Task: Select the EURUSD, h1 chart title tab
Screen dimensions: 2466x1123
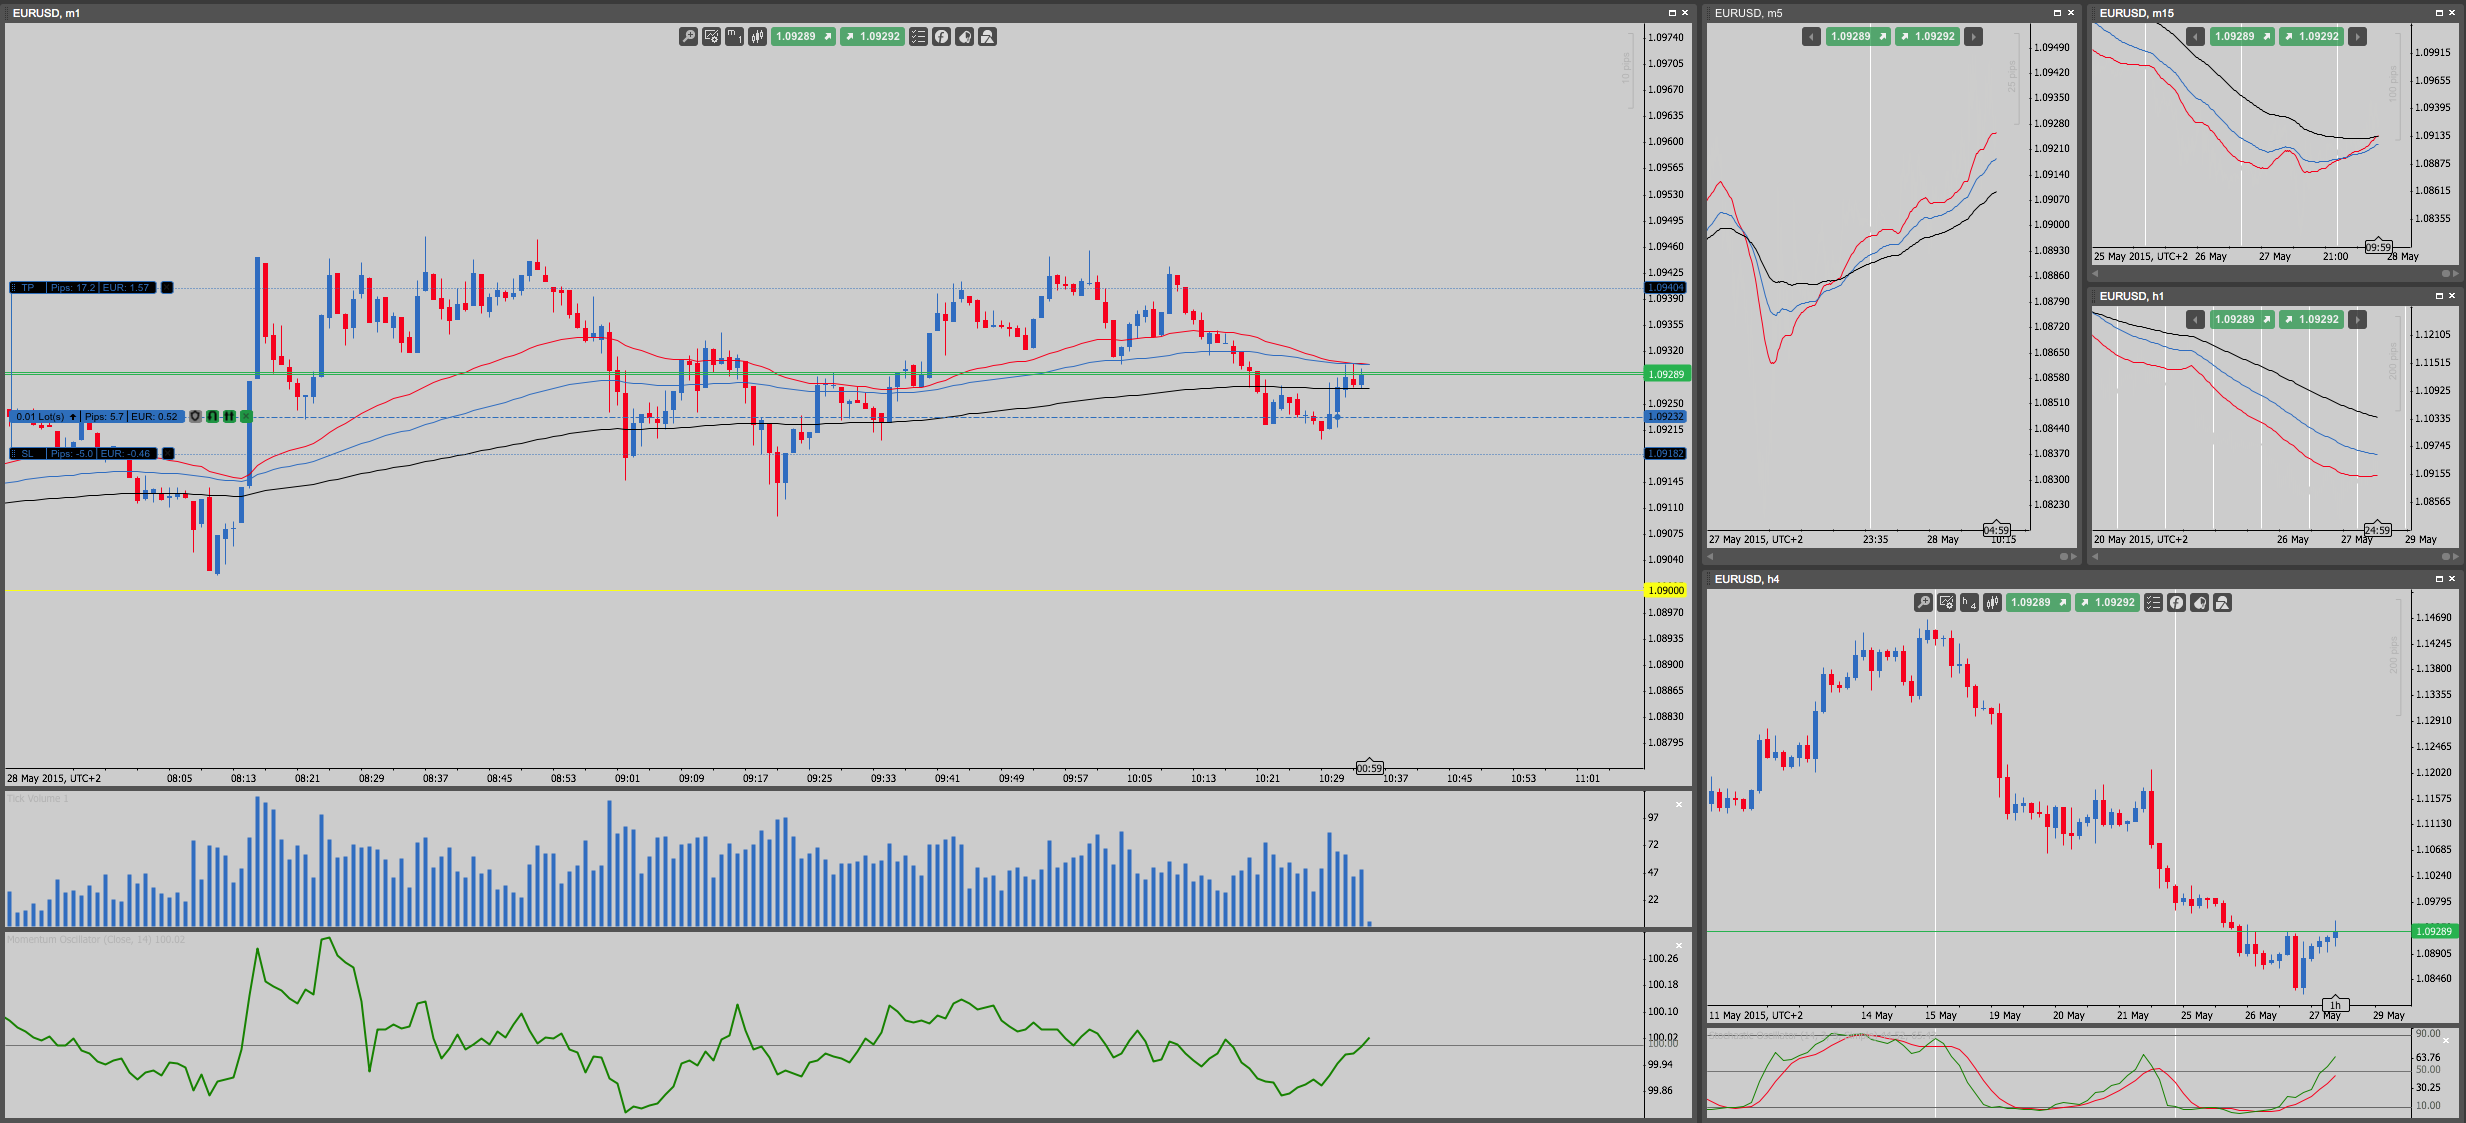Action: click(2131, 296)
